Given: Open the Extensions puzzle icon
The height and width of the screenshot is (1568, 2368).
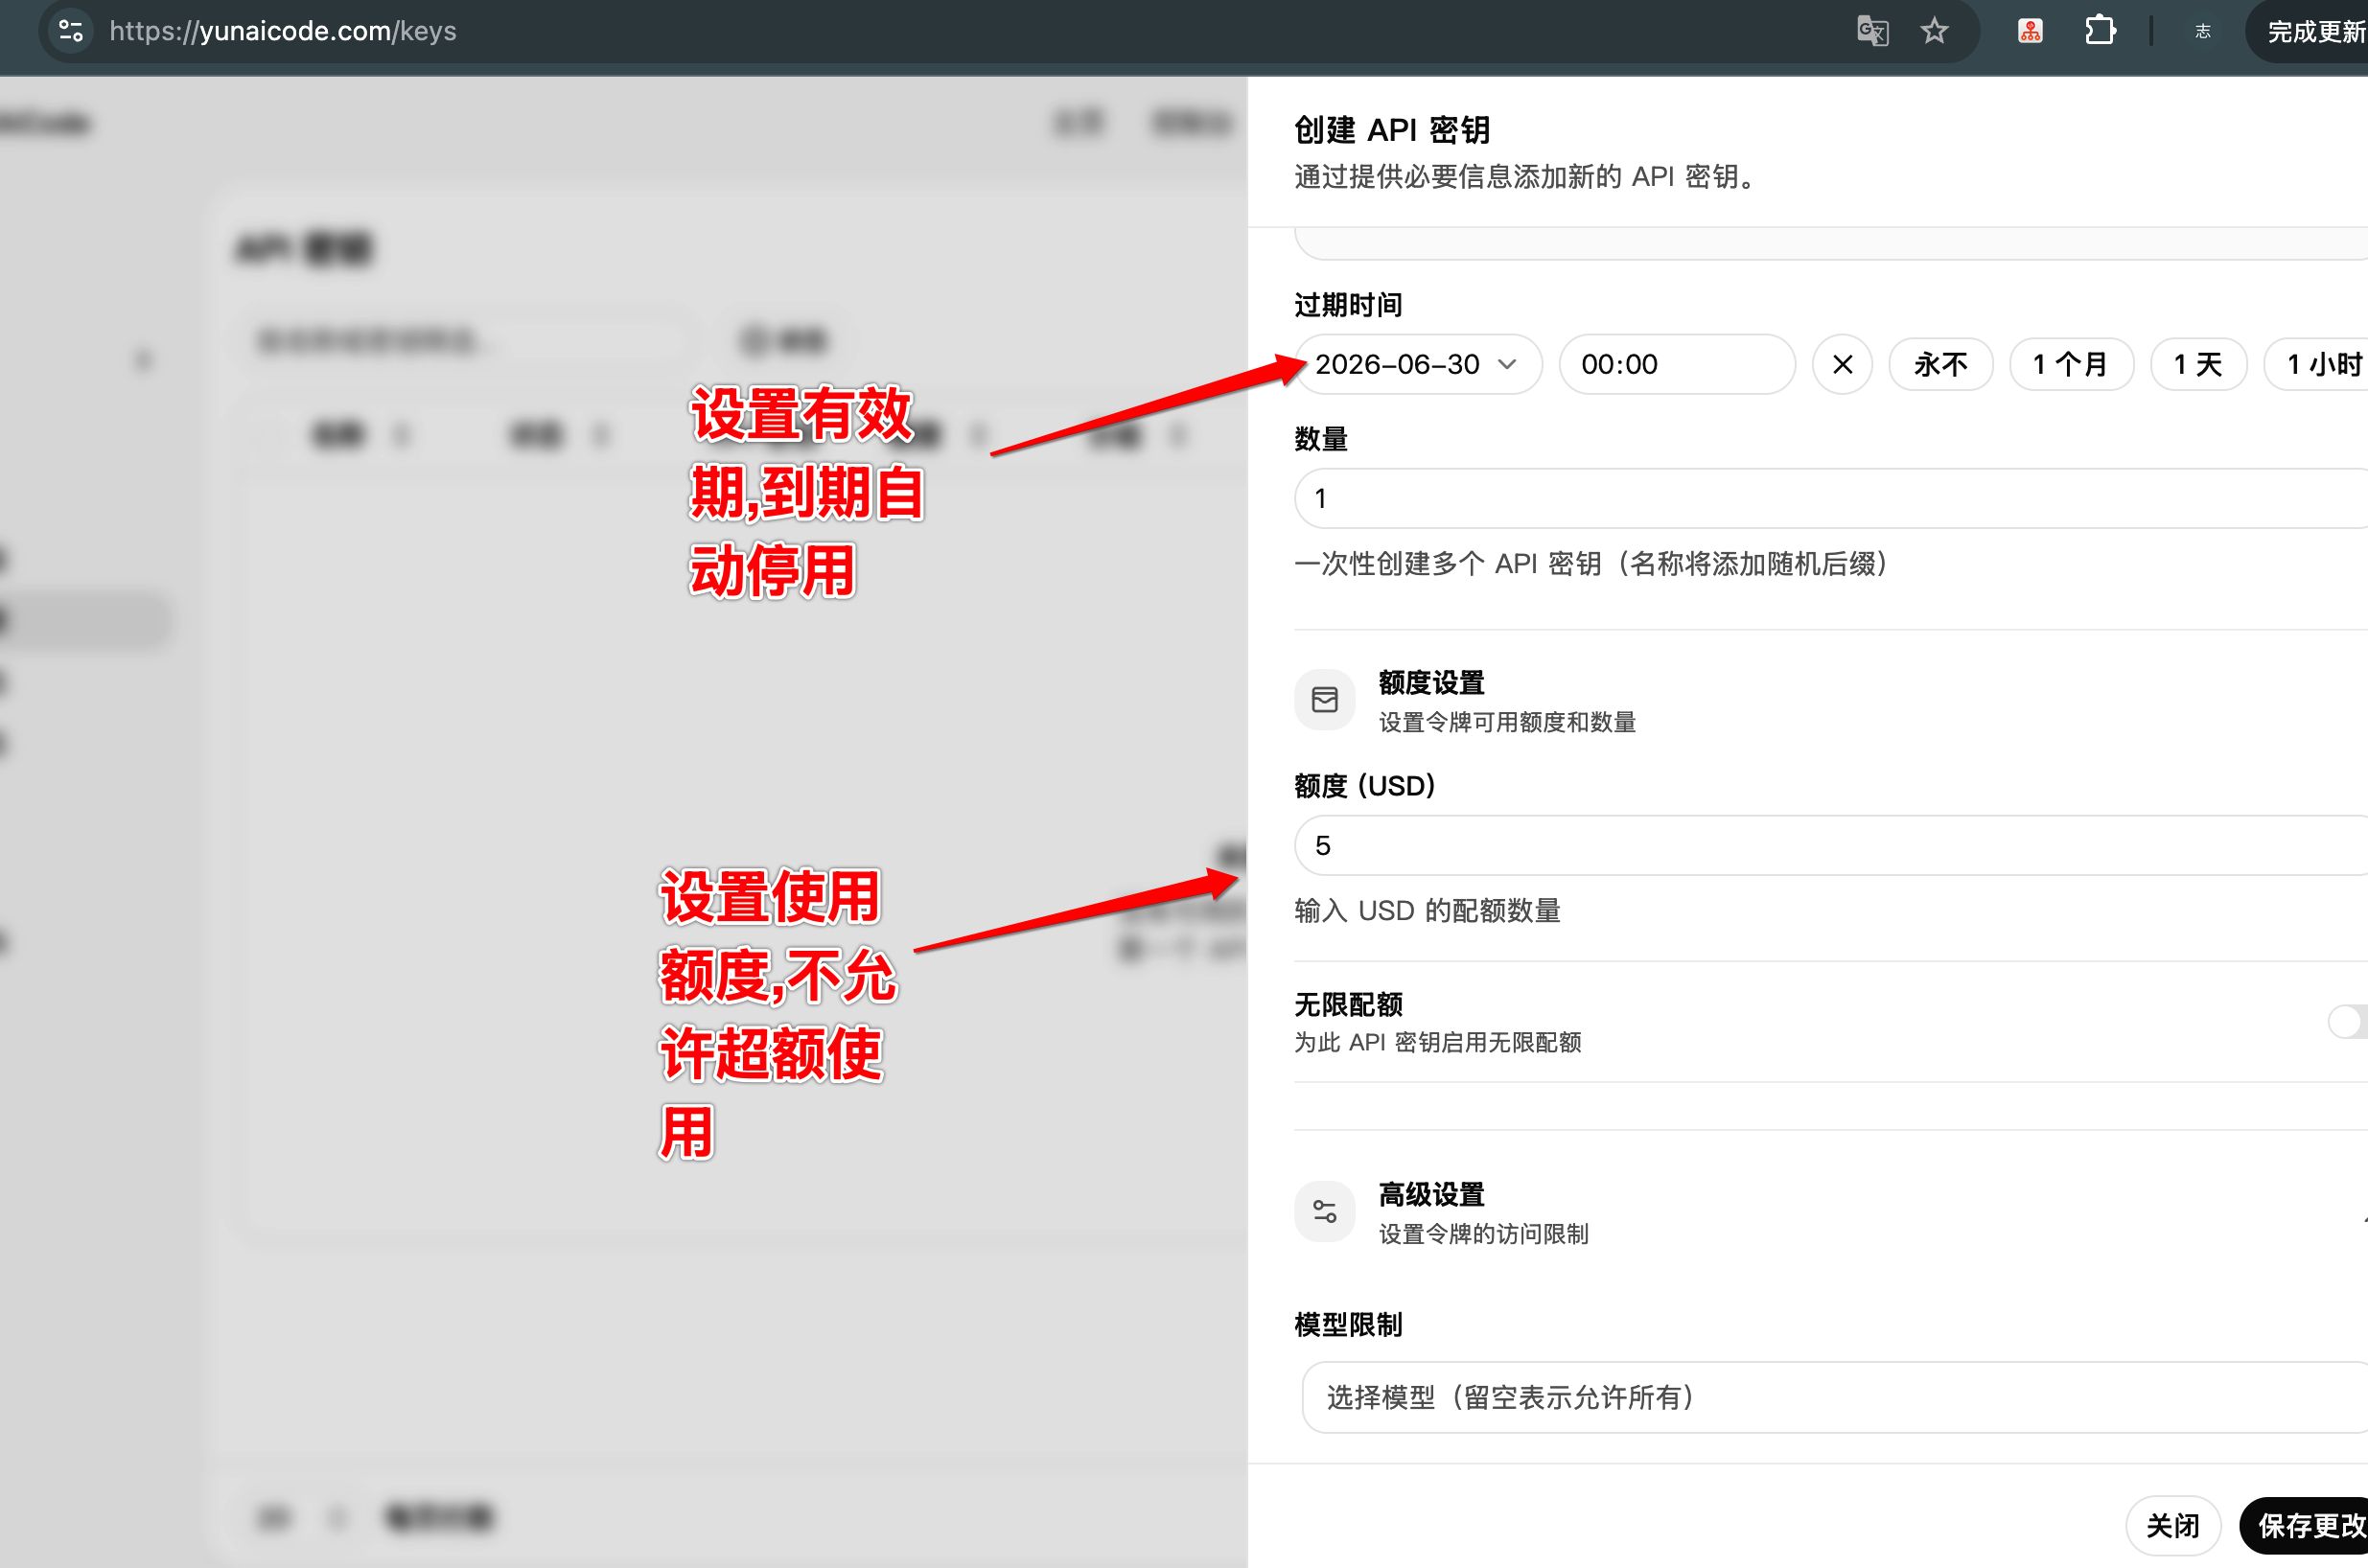Looking at the screenshot, I should pyautogui.click(x=2100, y=31).
